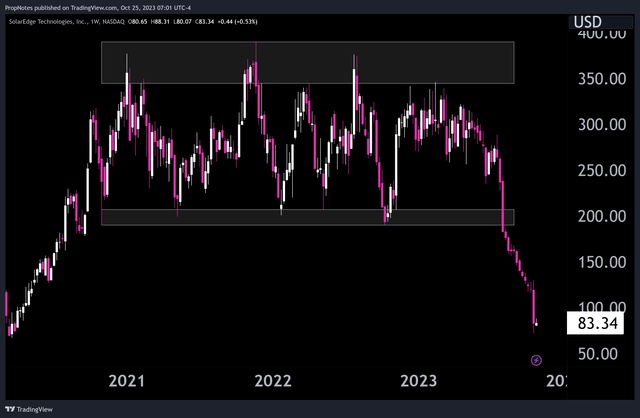Select the 2021 label on time axis
640x418 pixels.
coord(127,381)
